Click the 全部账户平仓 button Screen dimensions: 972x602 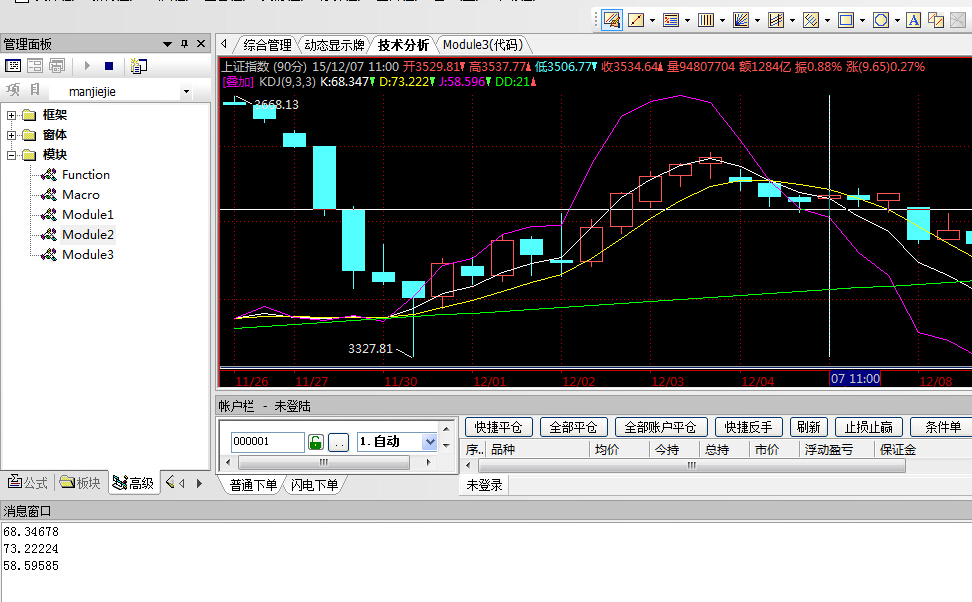[x=661, y=427]
